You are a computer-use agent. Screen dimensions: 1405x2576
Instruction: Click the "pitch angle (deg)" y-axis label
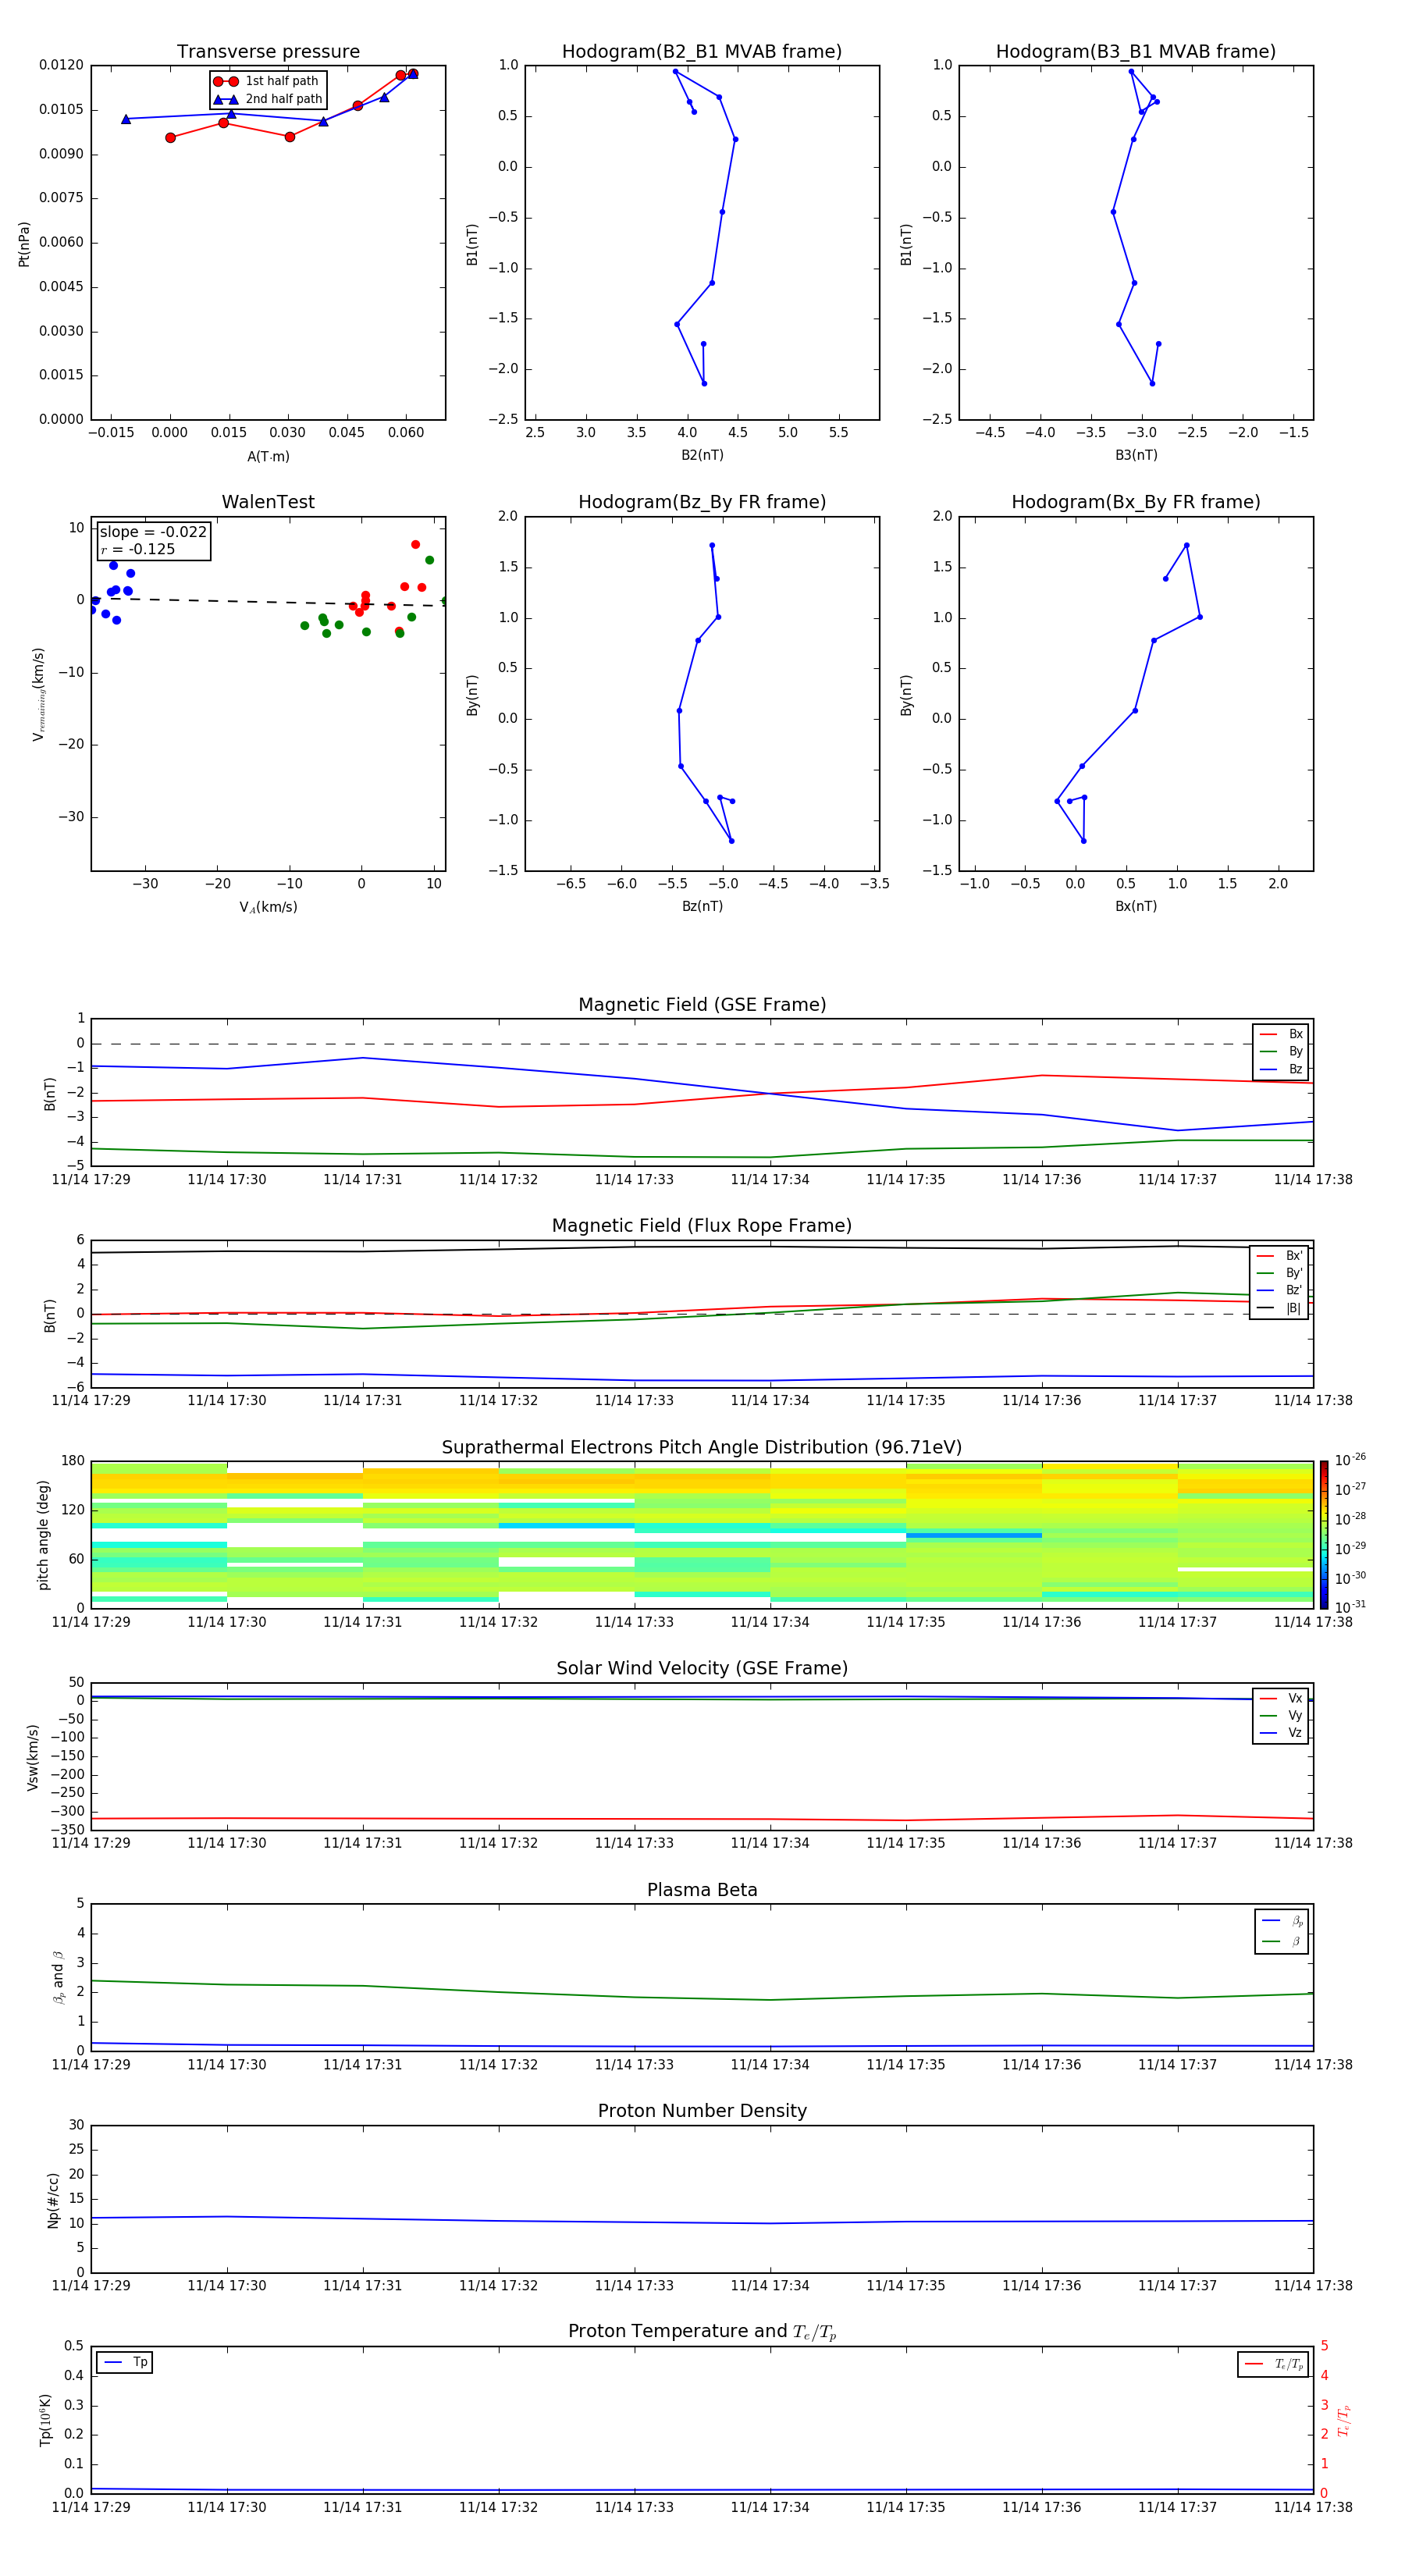pyautogui.click(x=43, y=1535)
